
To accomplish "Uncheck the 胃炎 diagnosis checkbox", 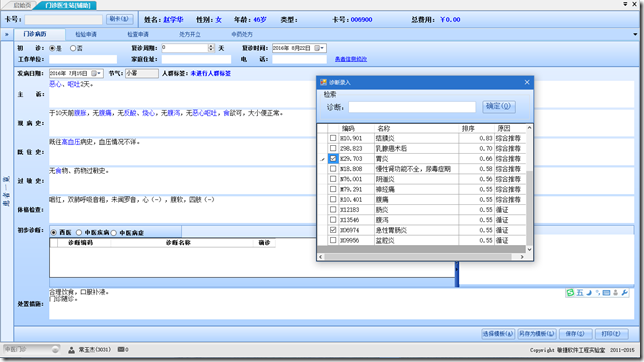I will click(333, 159).
